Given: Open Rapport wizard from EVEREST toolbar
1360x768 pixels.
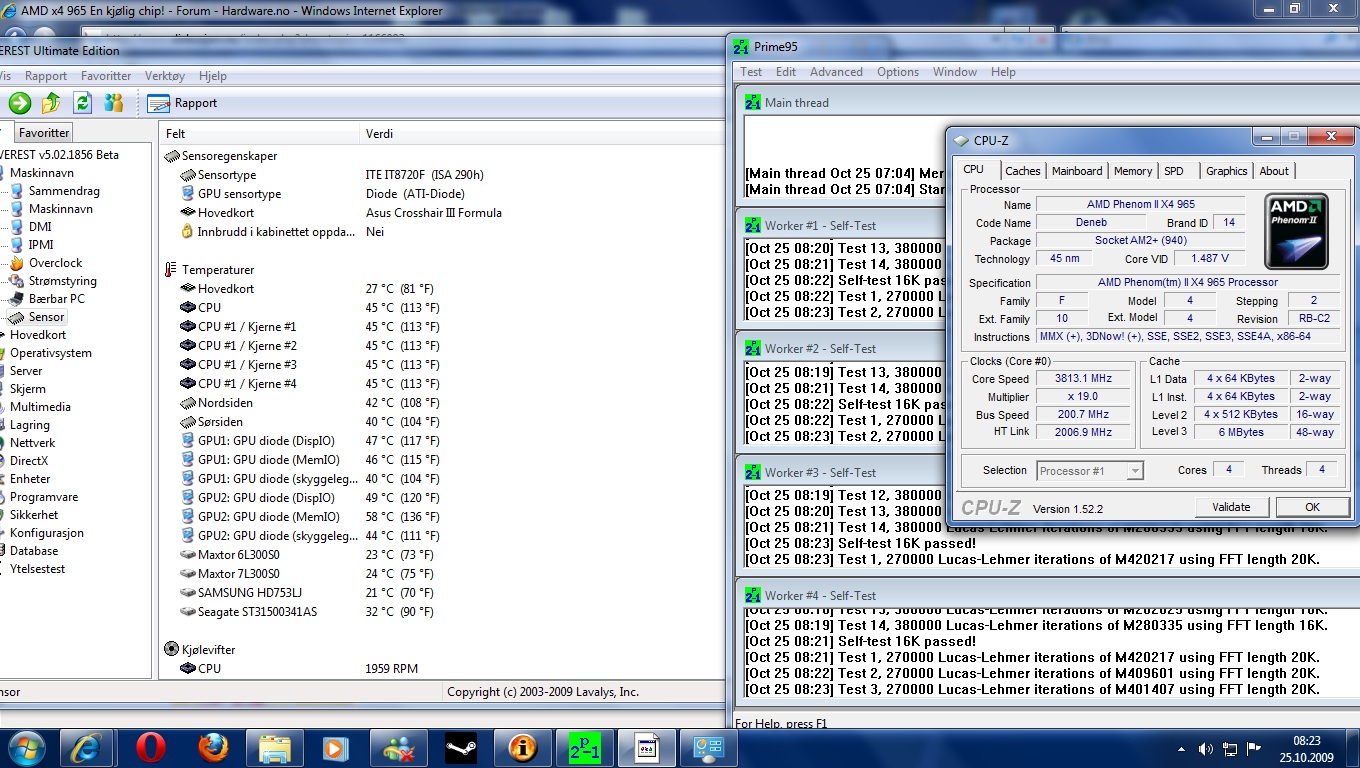Looking at the screenshot, I should coord(182,102).
